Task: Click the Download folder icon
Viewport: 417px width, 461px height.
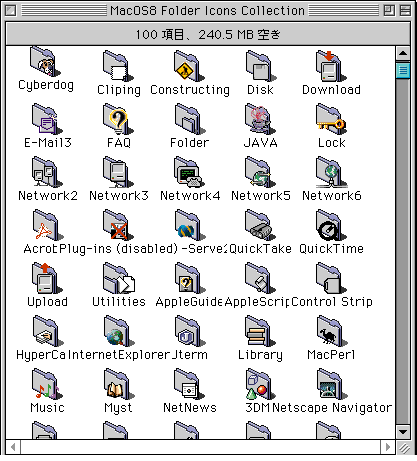Action: pyautogui.click(x=331, y=66)
